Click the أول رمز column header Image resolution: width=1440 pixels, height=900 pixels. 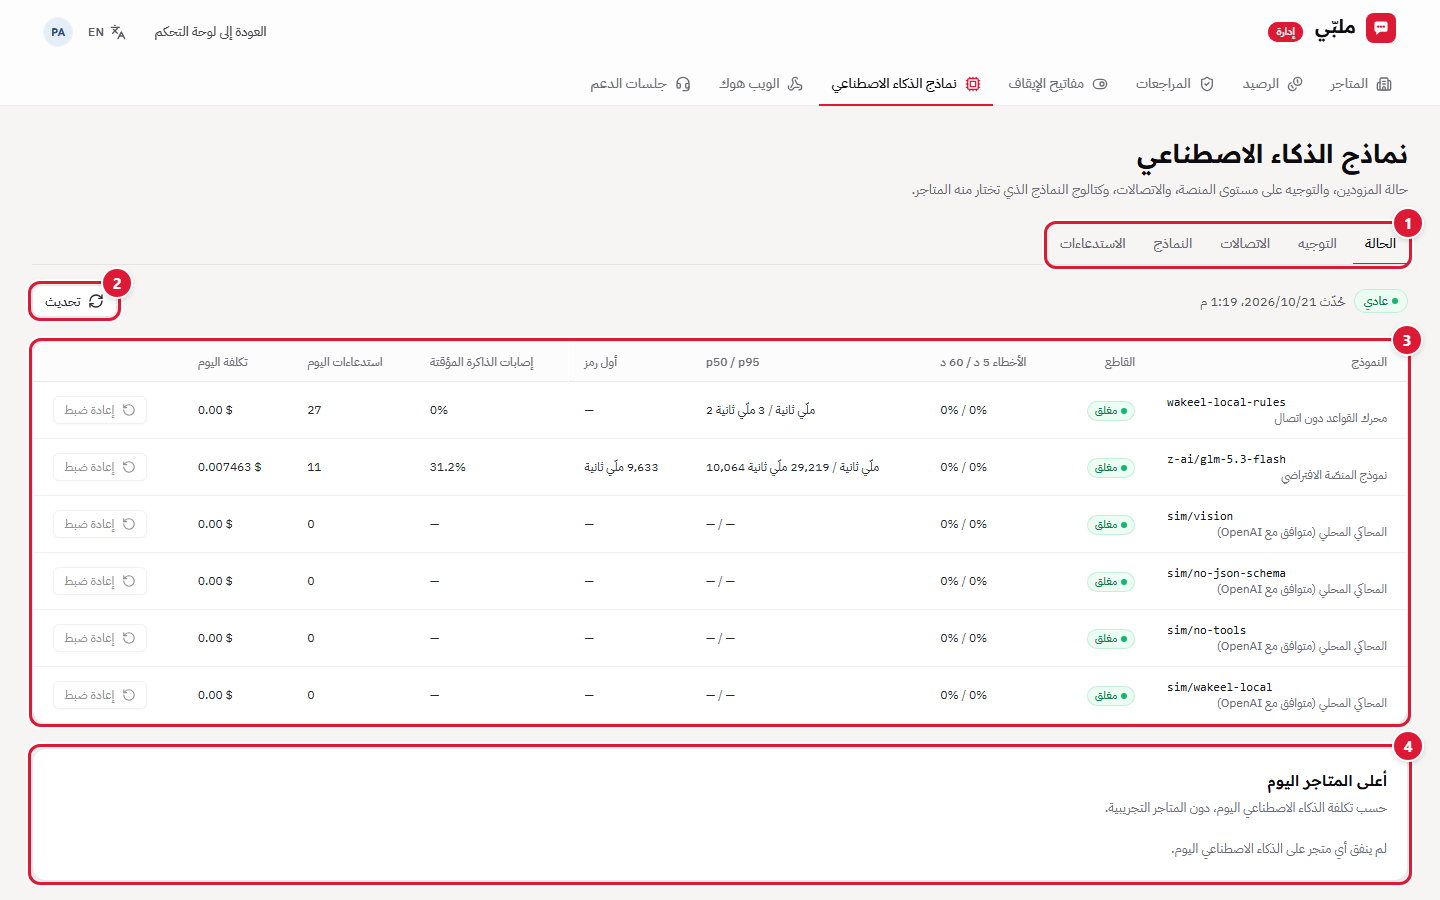[x=601, y=362]
